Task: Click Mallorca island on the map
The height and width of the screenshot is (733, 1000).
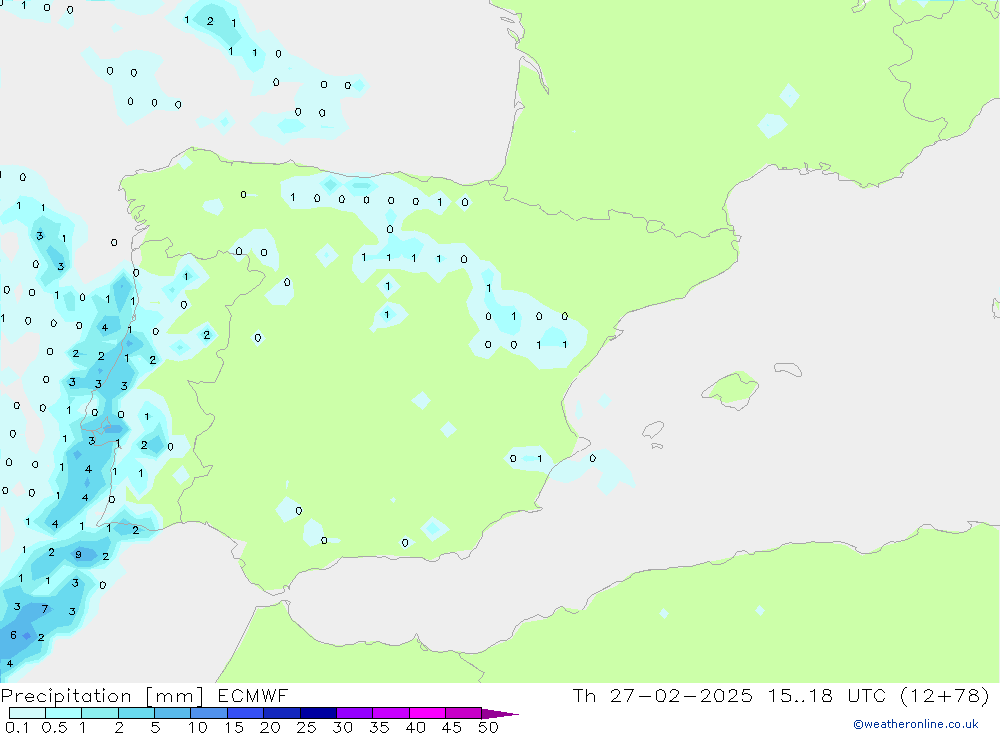Action: coord(732,388)
